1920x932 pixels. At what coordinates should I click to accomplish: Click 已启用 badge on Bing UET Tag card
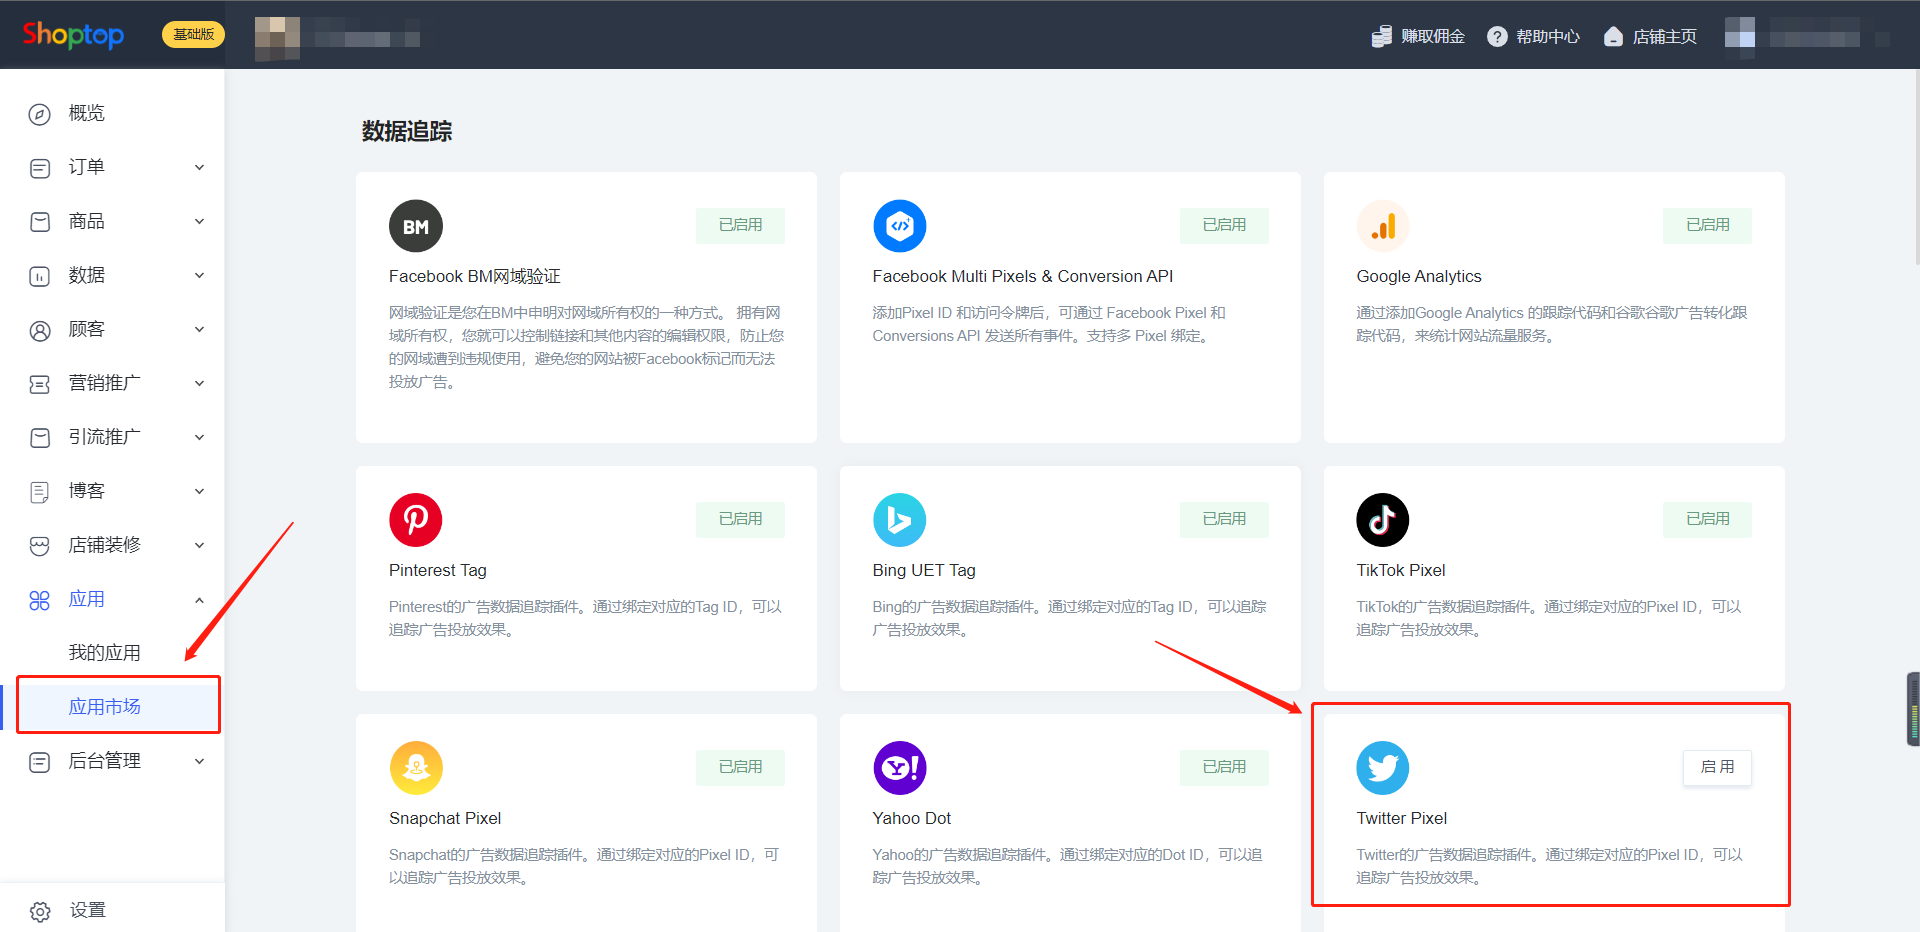coord(1224,519)
